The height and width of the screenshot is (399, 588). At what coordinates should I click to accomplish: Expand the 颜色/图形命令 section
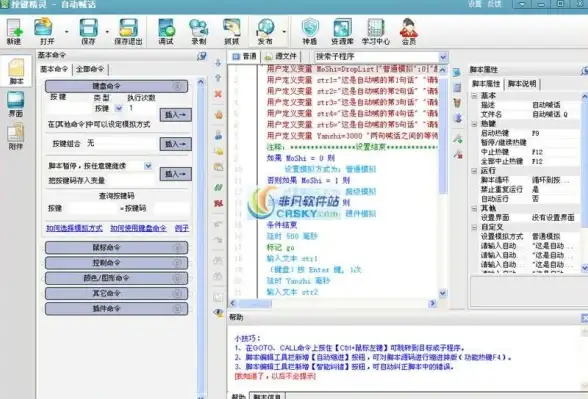(x=116, y=278)
